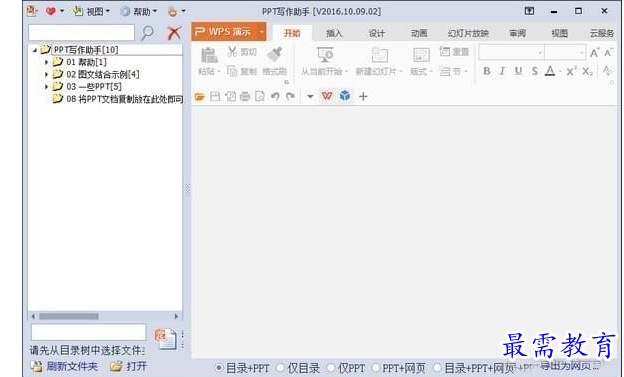Click the save disk quick-access icon
The width and height of the screenshot is (624, 377).
point(215,96)
